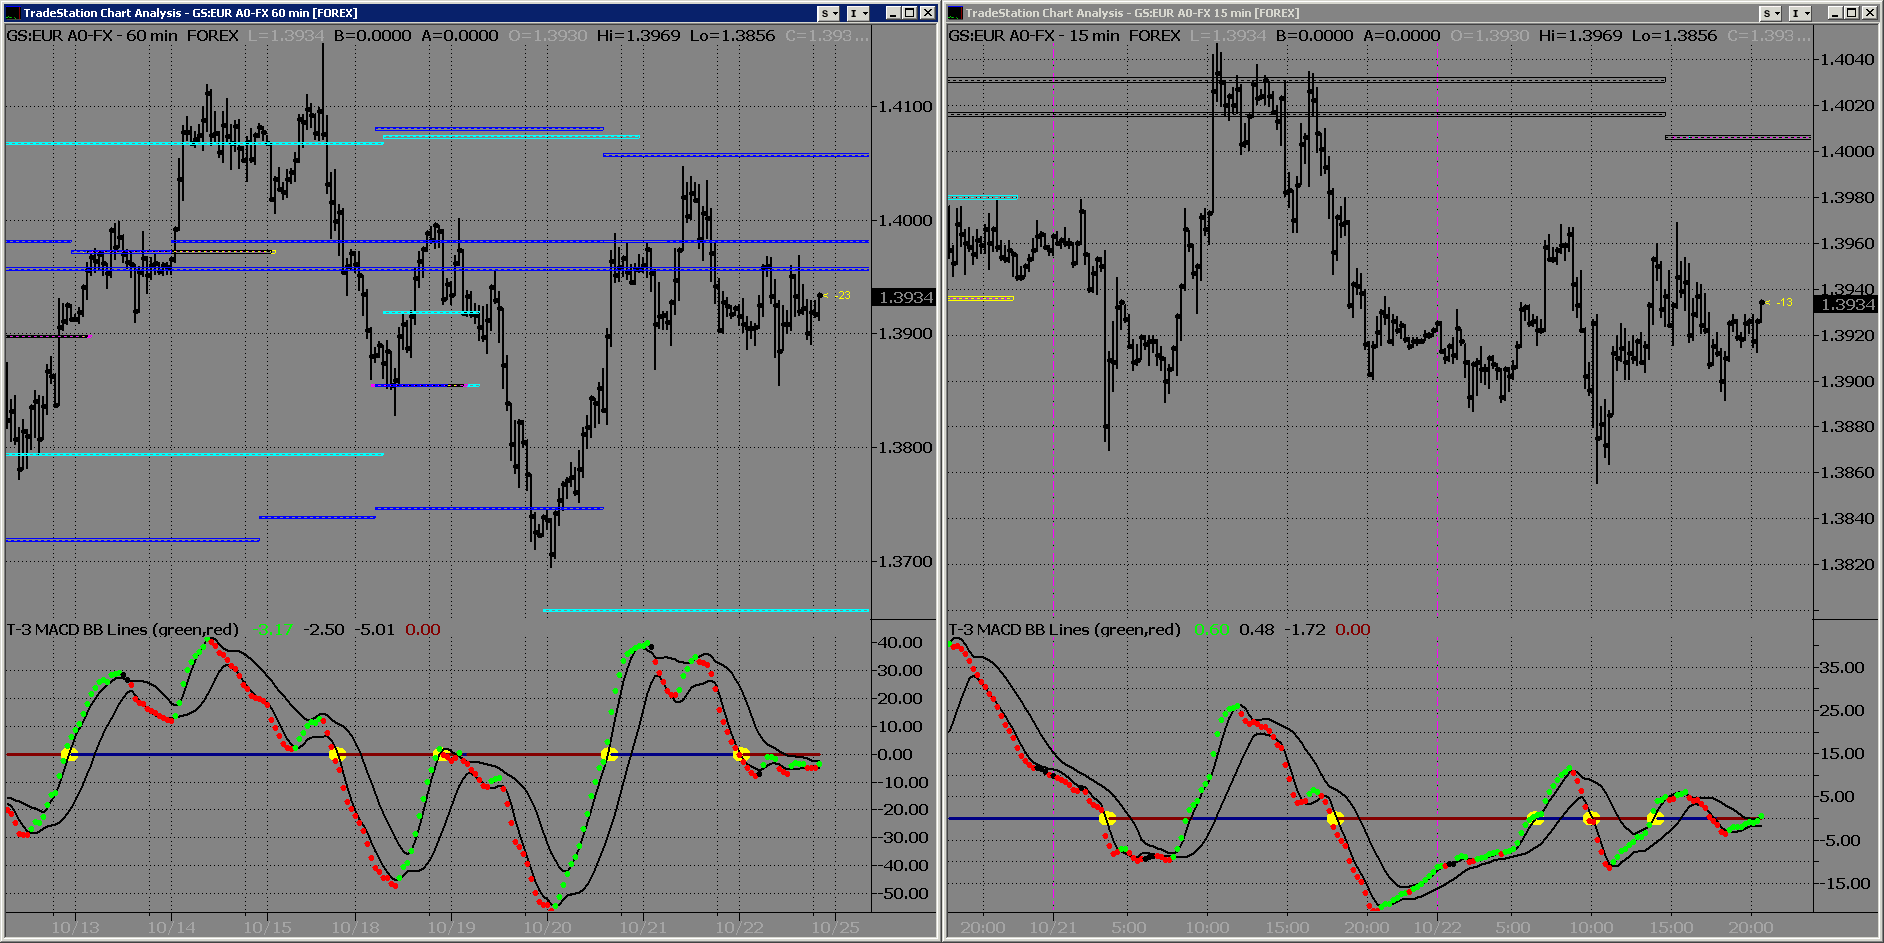Select the T-3 MACD BB Lines label in 15 min chart
The image size is (1884, 943).
point(1064,629)
